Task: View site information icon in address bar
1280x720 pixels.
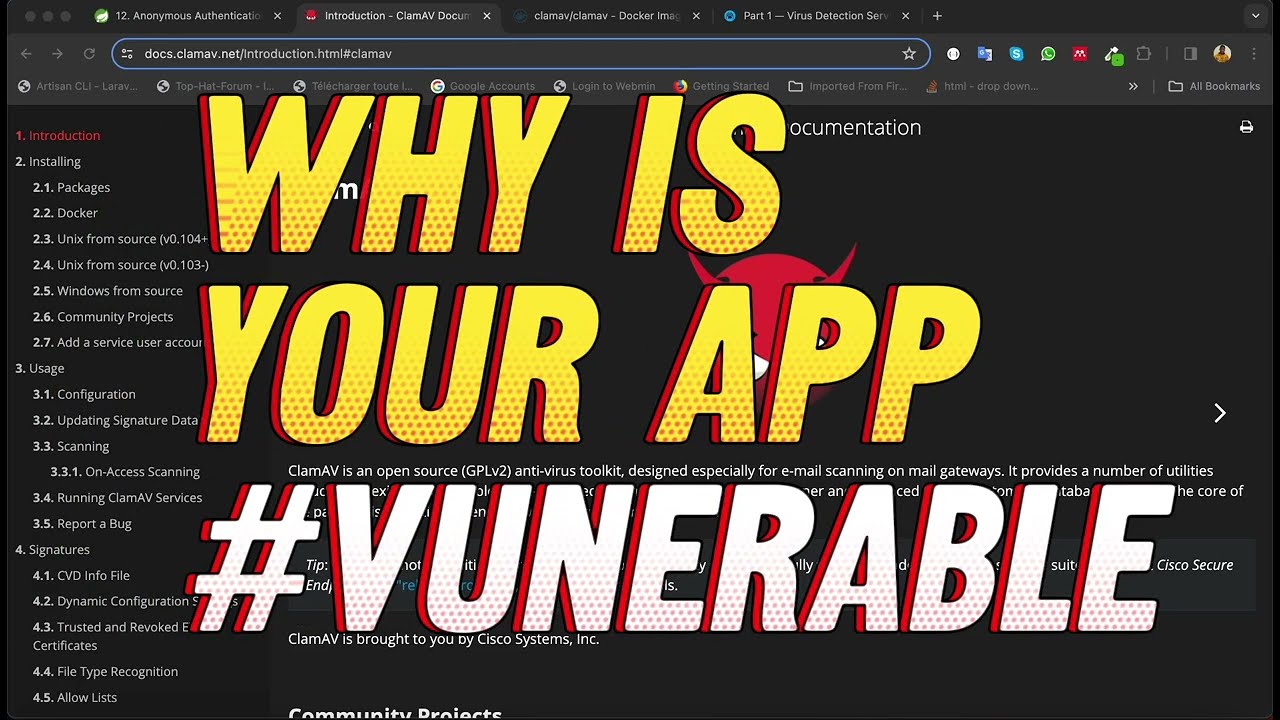Action: coord(127,54)
